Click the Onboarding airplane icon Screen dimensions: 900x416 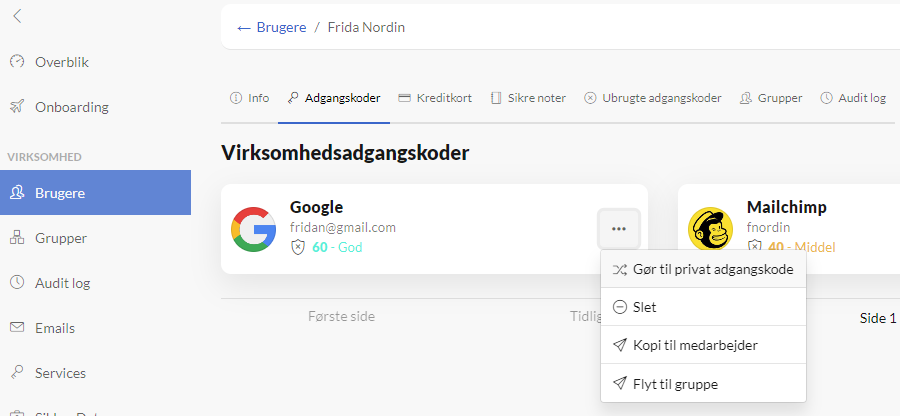click(x=17, y=107)
